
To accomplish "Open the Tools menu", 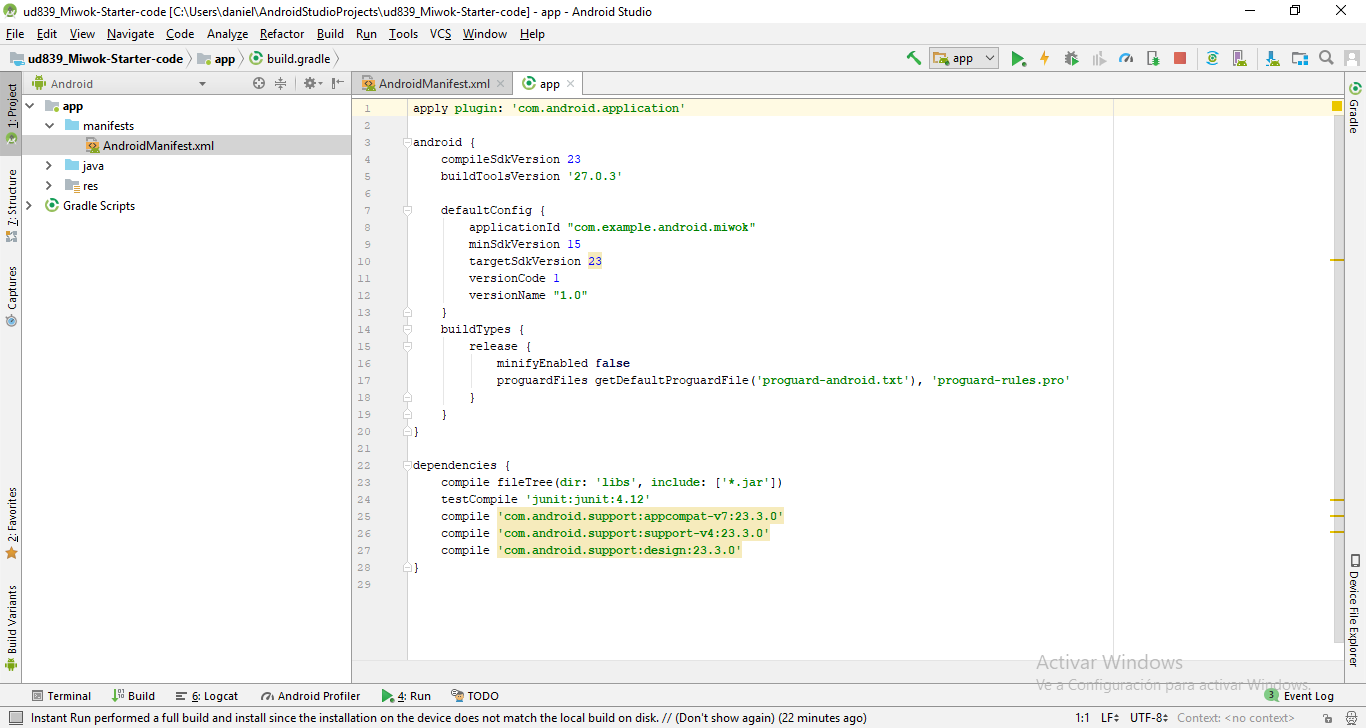I will click(x=403, y=34).
